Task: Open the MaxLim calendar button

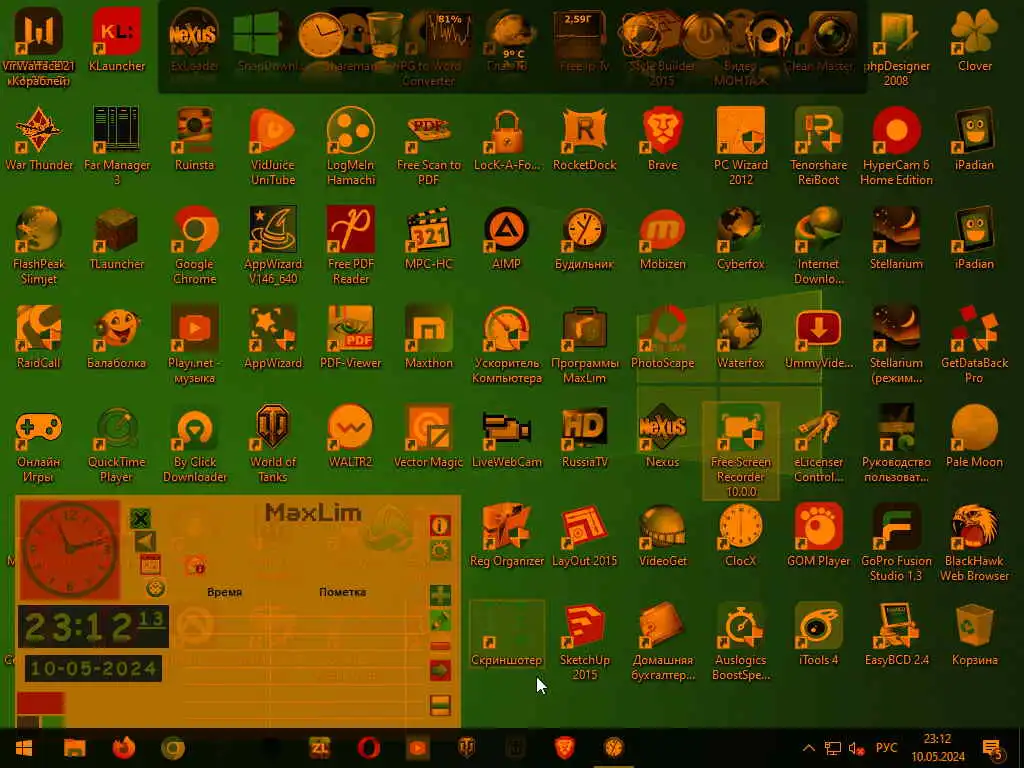Action: 150,564
